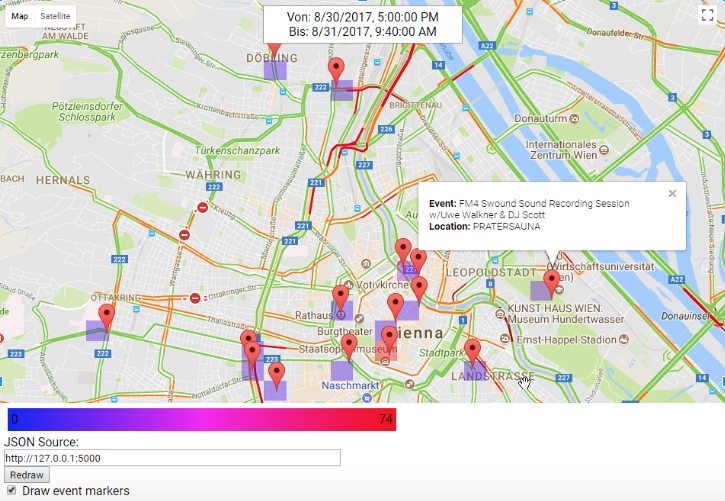Toggle the Draw event markers checkbox

point(12,490)
